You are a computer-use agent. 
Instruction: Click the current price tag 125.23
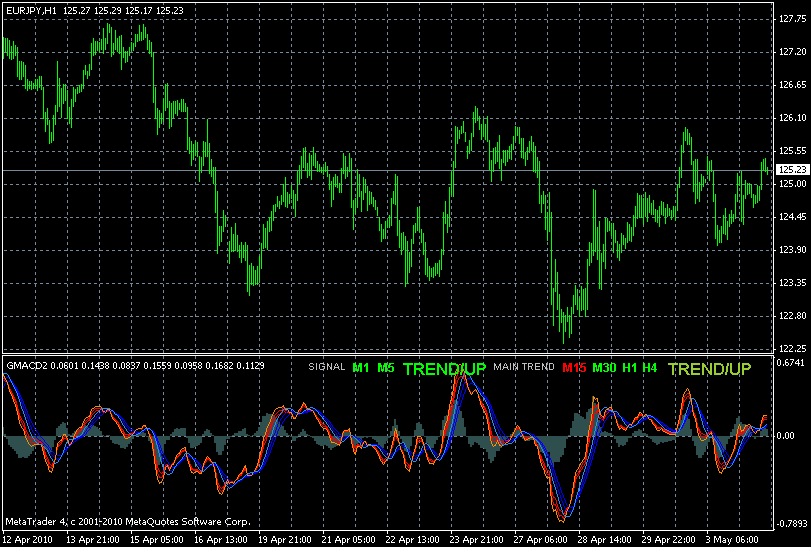tap(791, 170)
